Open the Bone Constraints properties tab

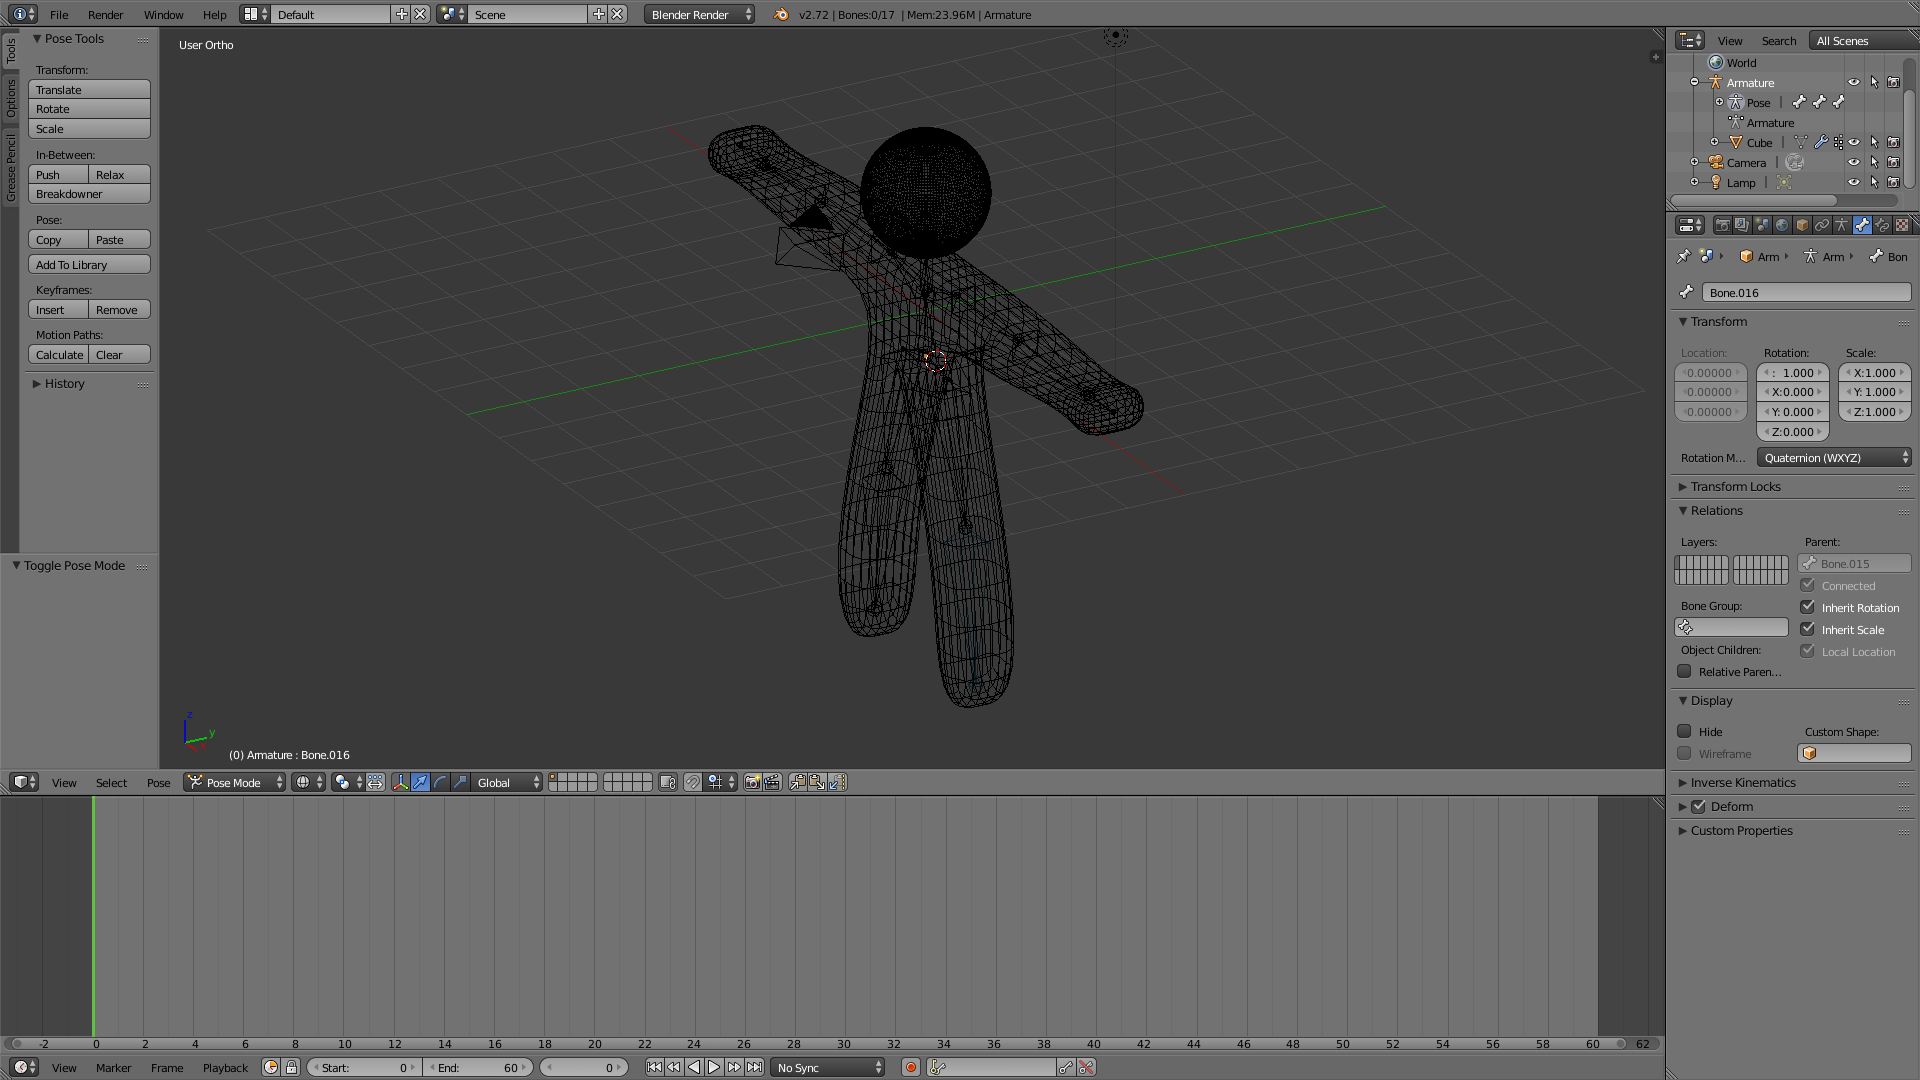(1882, 225)
